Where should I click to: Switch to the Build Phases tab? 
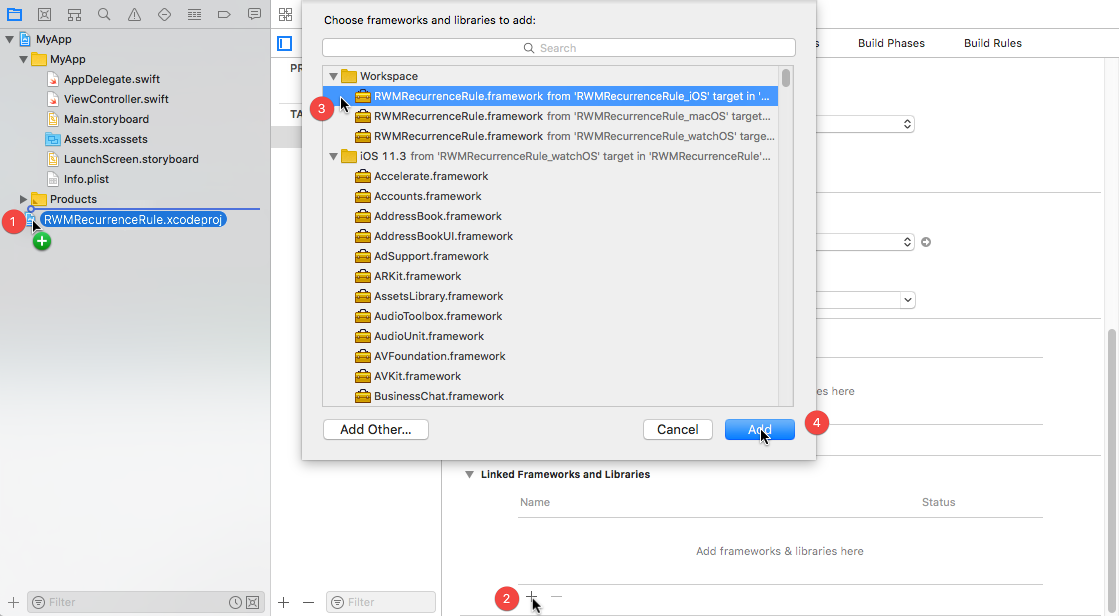click(891, 43)
